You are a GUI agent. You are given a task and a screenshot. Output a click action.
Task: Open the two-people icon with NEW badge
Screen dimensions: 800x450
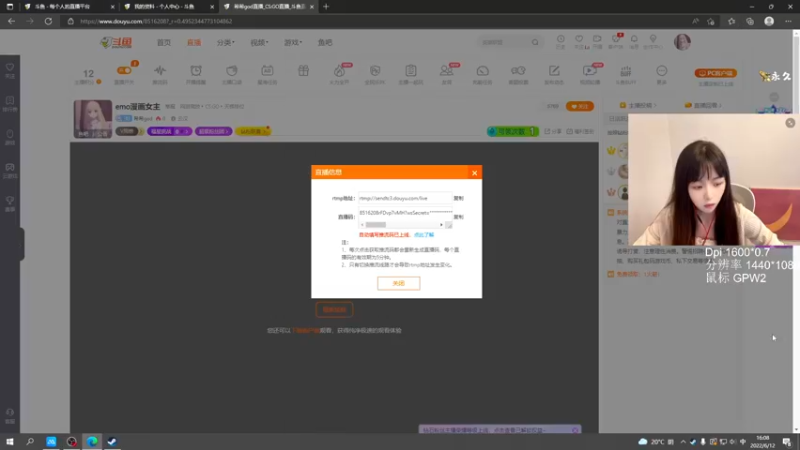(x=447, y=73)
